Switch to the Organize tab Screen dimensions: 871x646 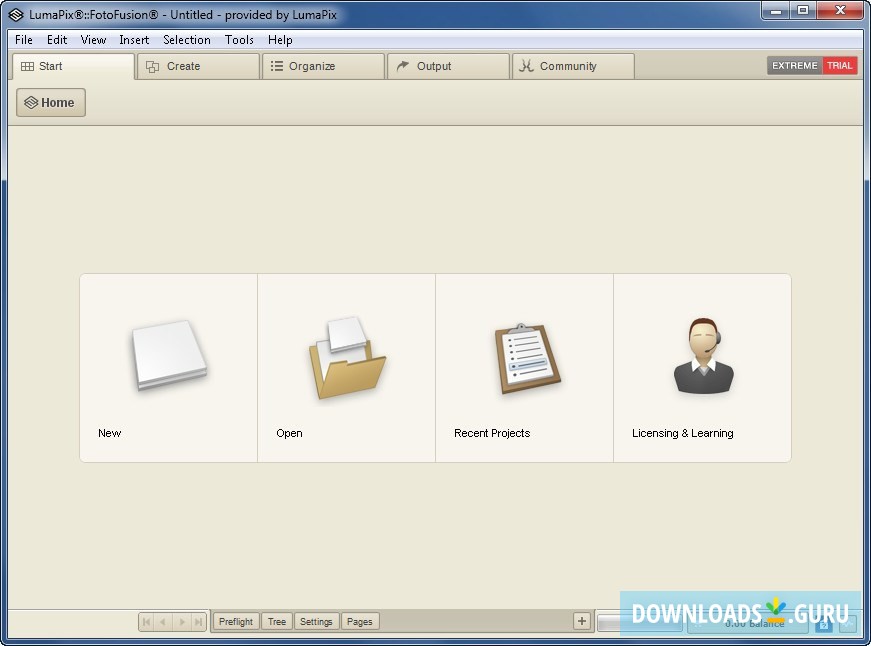323,66
